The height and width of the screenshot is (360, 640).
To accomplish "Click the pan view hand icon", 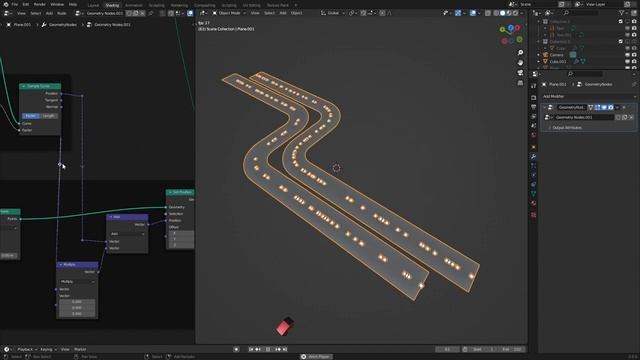I will 520,62.
